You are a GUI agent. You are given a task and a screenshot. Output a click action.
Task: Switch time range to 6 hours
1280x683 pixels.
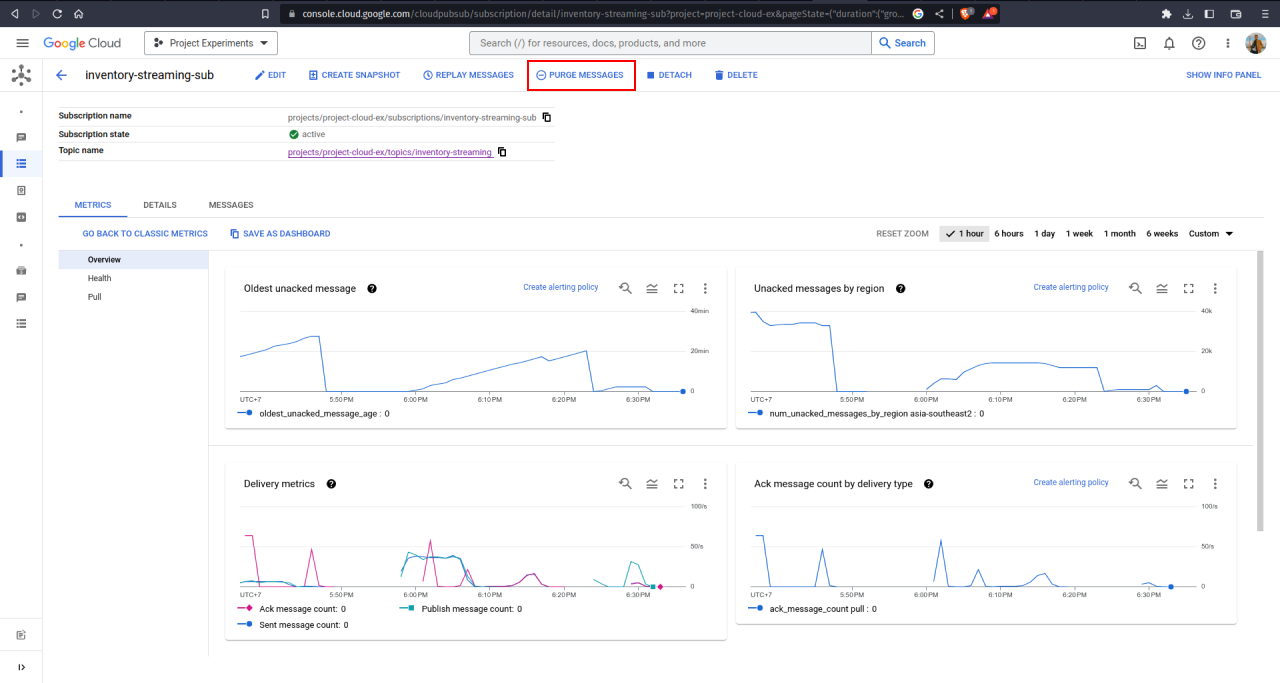click(1008, 234)
